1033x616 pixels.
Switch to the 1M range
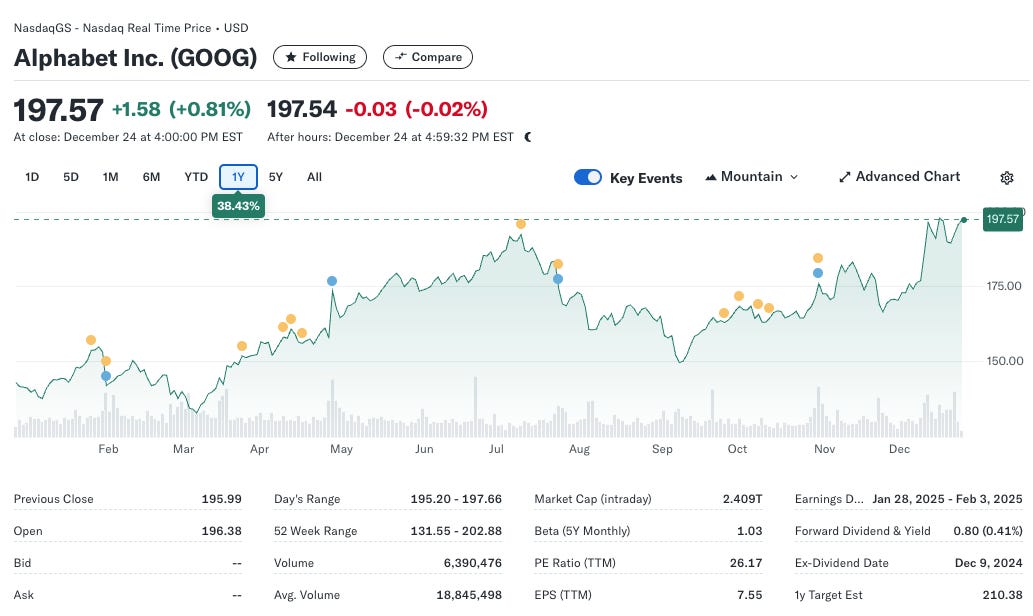pyautogui.click(x=110, y=177)
